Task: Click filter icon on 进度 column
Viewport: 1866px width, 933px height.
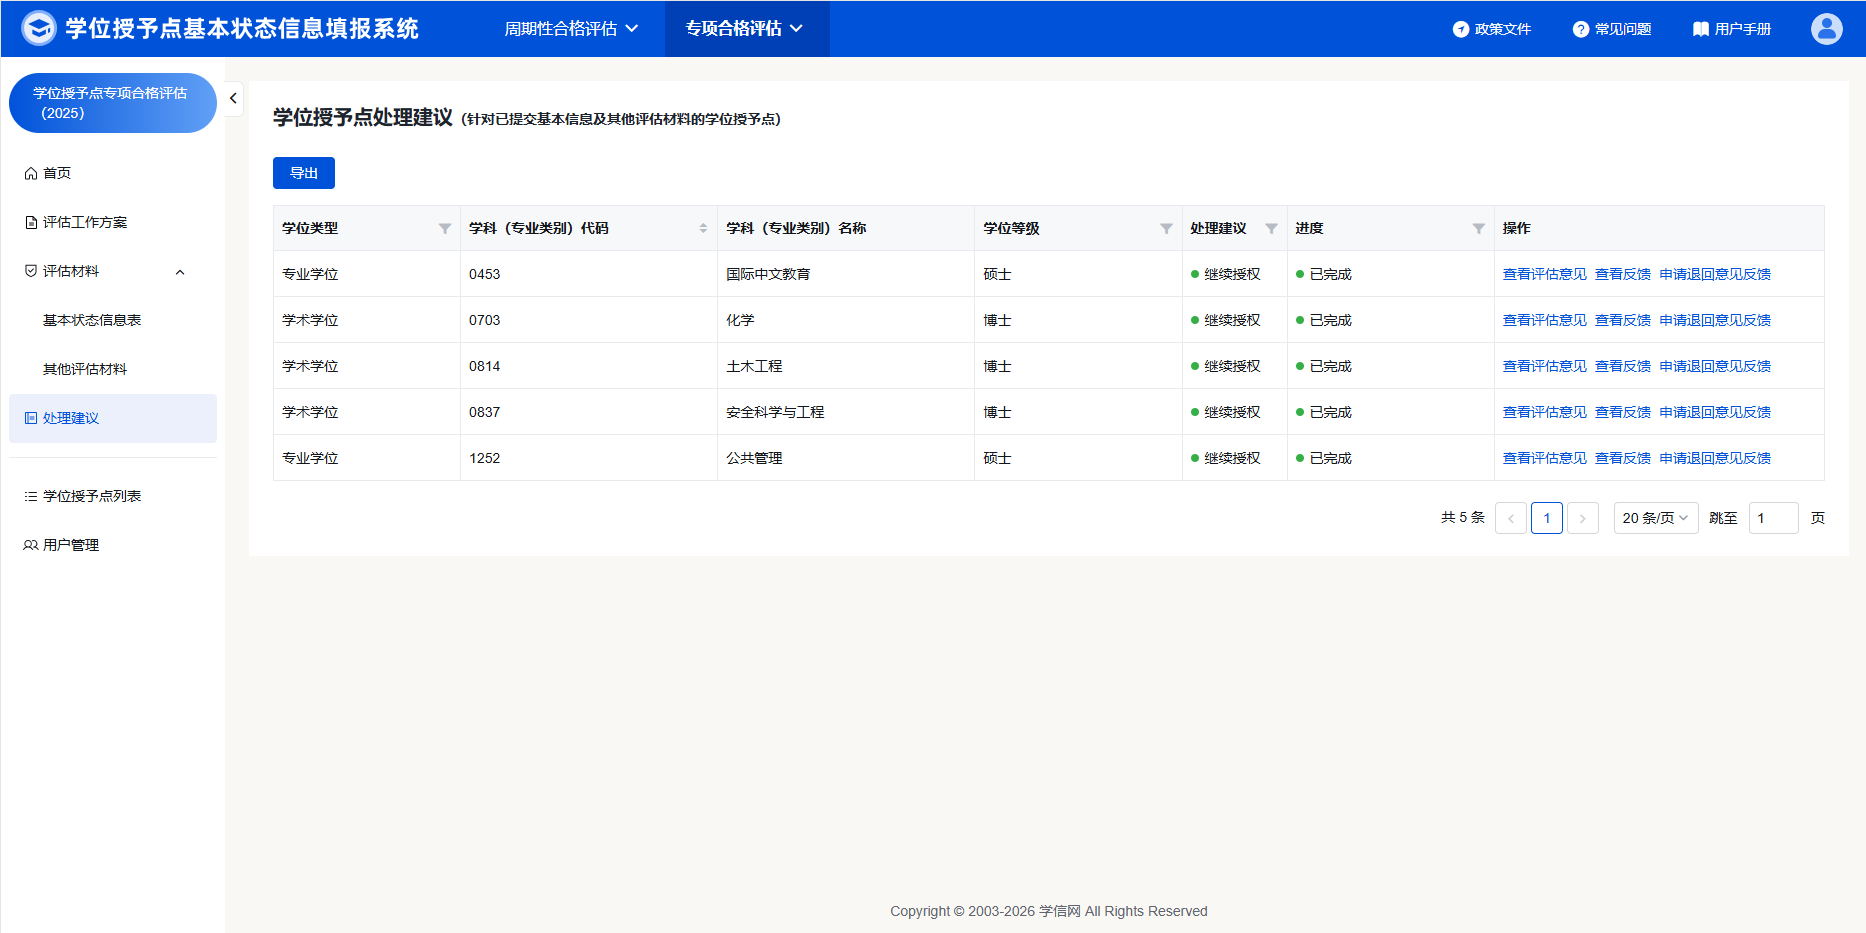Action: pyautogui.click(x=1478, y=229)
